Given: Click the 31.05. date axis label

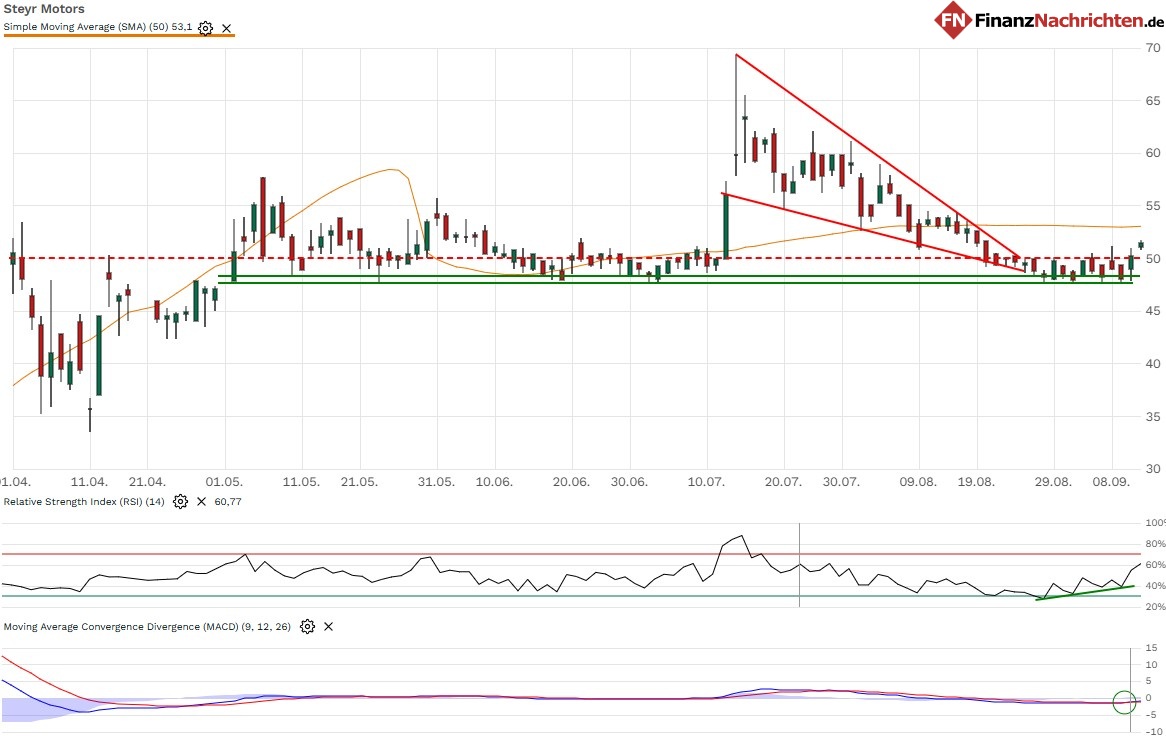Looking at the screenshot, I should point(436,481).
